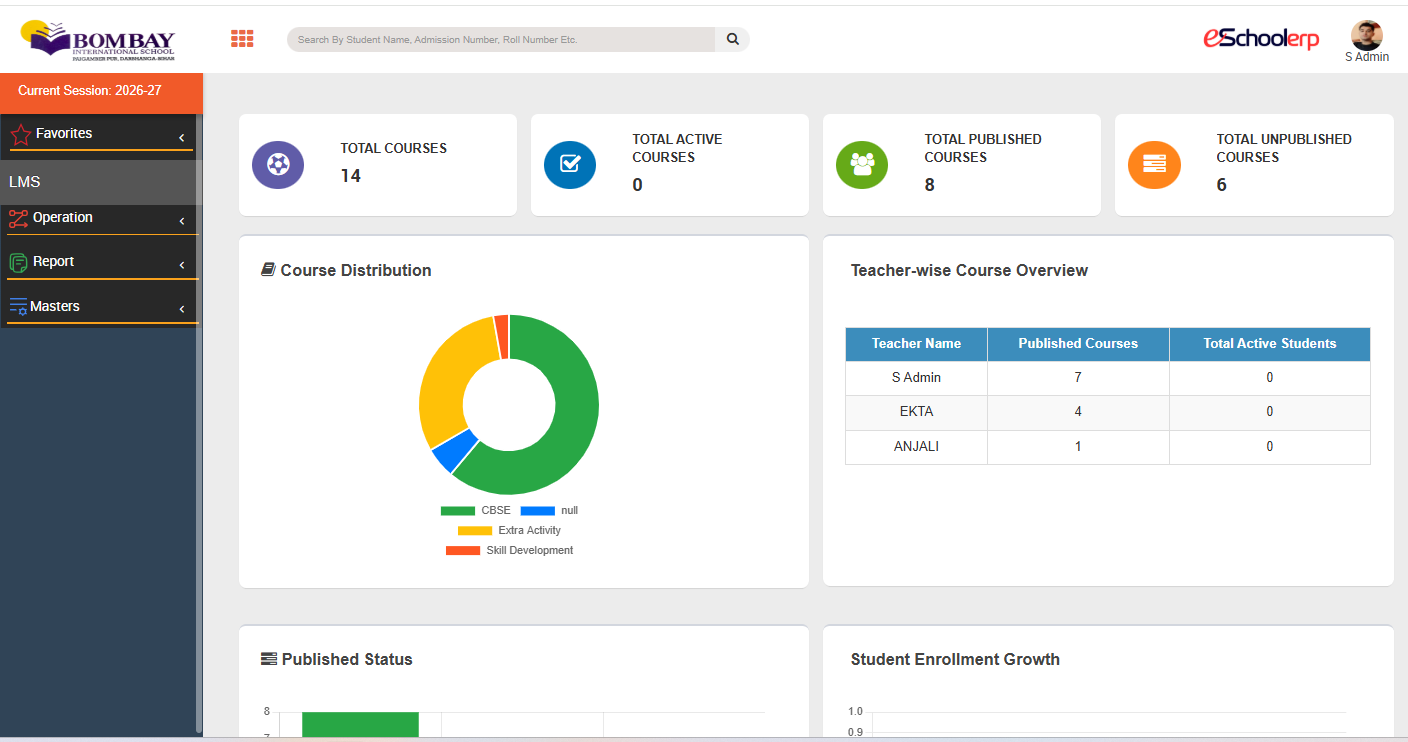This screenshot has width=1408, height=742.
Task: Click the Published Courses column header
Action: [1078, 344]
